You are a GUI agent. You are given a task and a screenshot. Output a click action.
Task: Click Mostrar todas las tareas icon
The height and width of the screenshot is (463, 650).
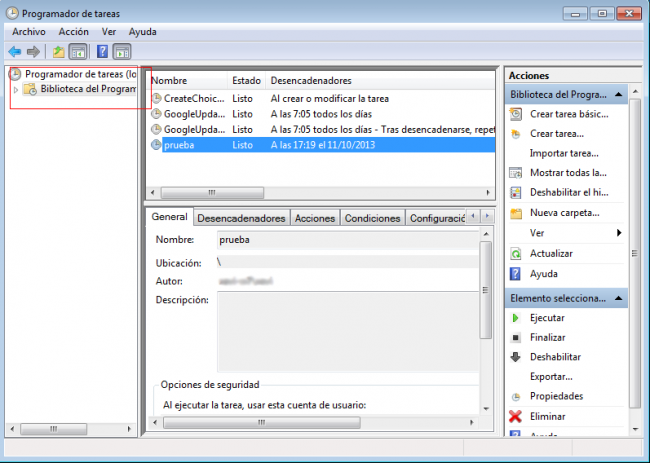[516, 173]
